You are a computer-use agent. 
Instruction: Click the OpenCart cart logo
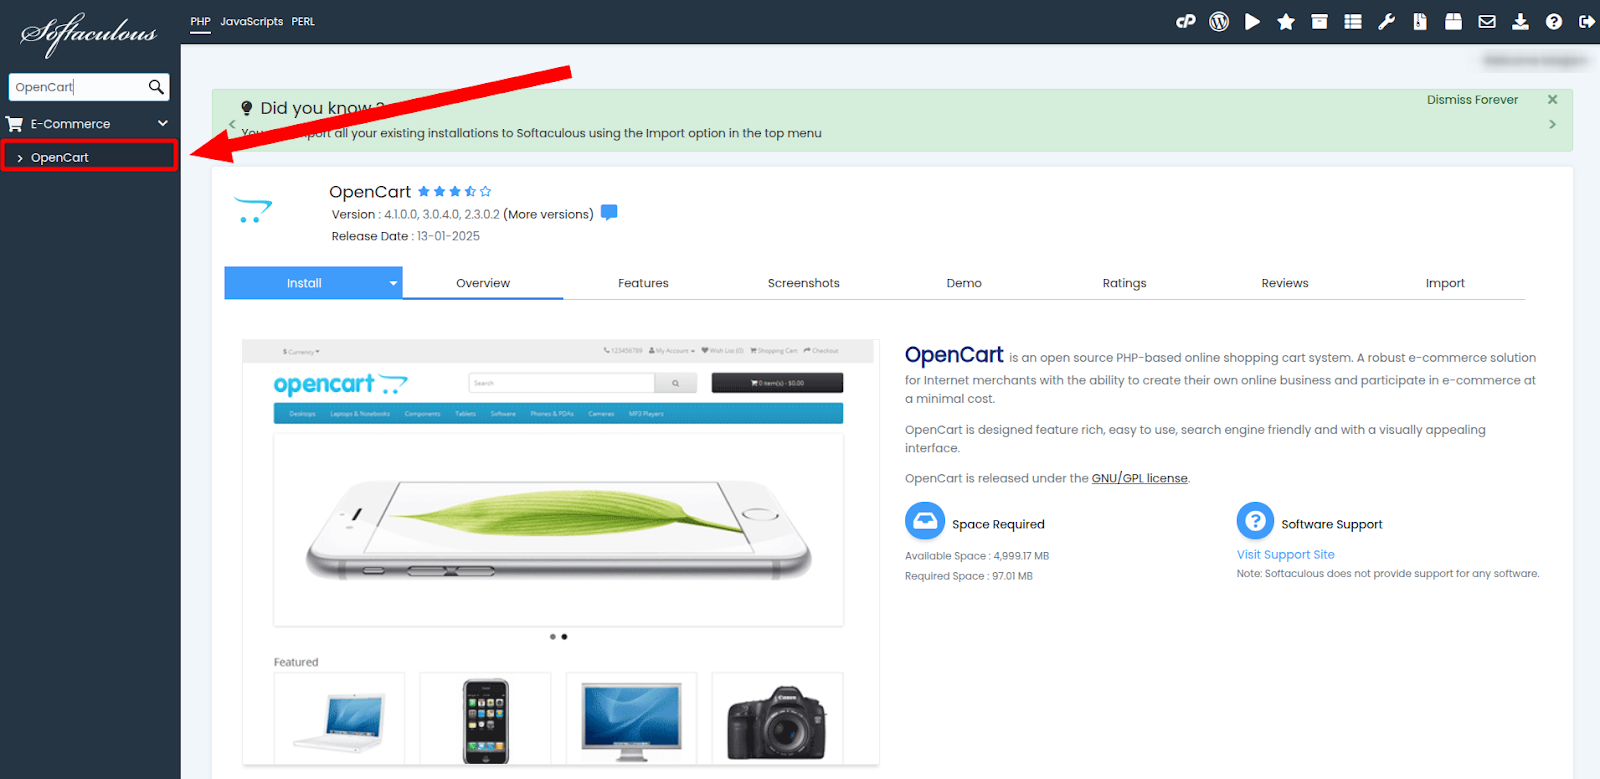[253, 209]
